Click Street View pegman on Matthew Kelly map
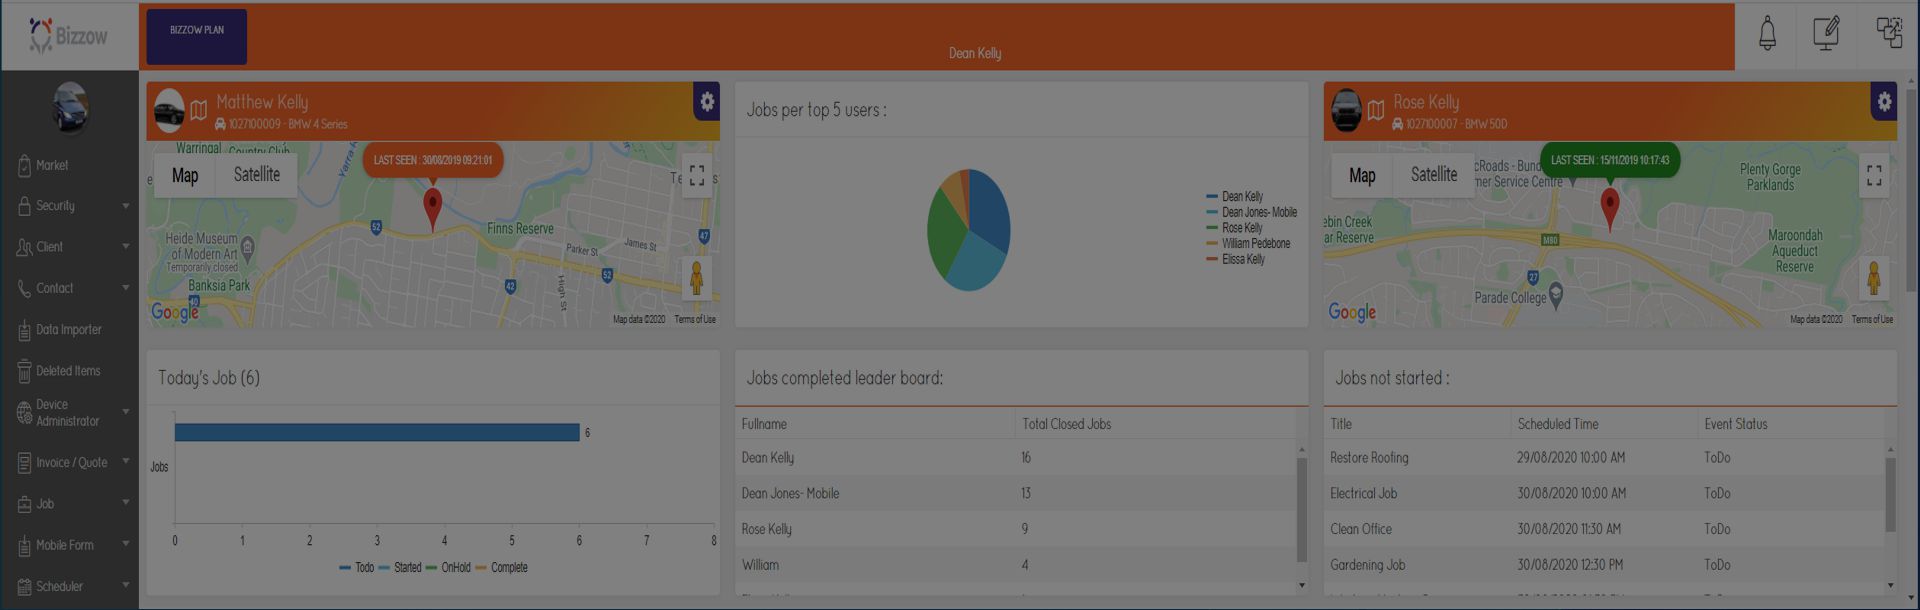This screenshot has width=1920, height=610. [x=697, y=278]
